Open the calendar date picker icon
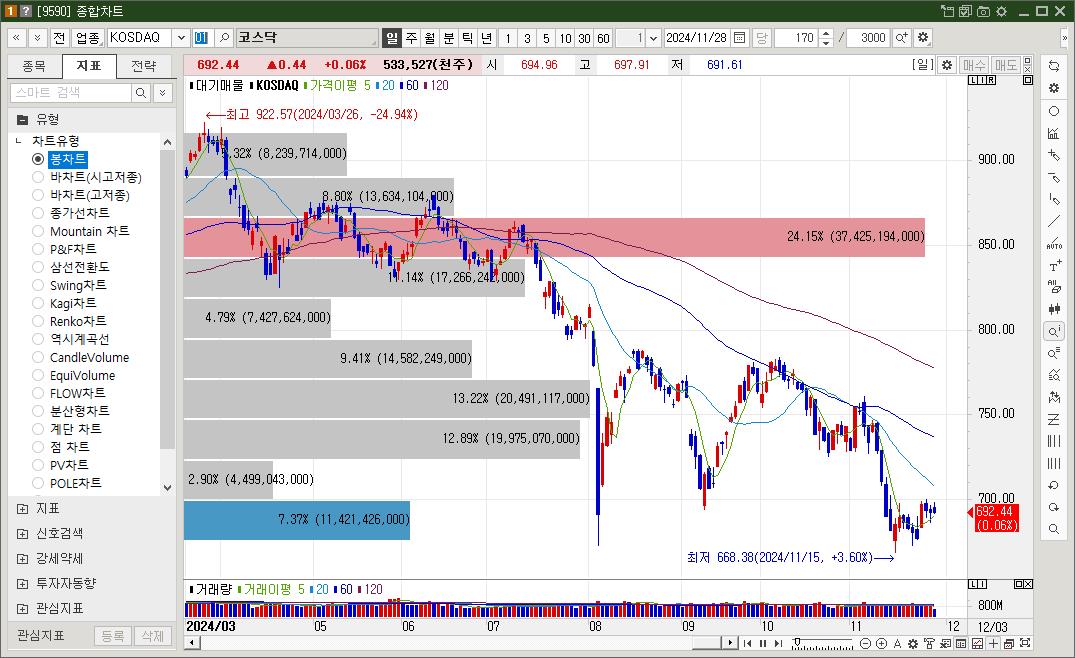This screenshot has width=1075, height=658. [739, 38]
